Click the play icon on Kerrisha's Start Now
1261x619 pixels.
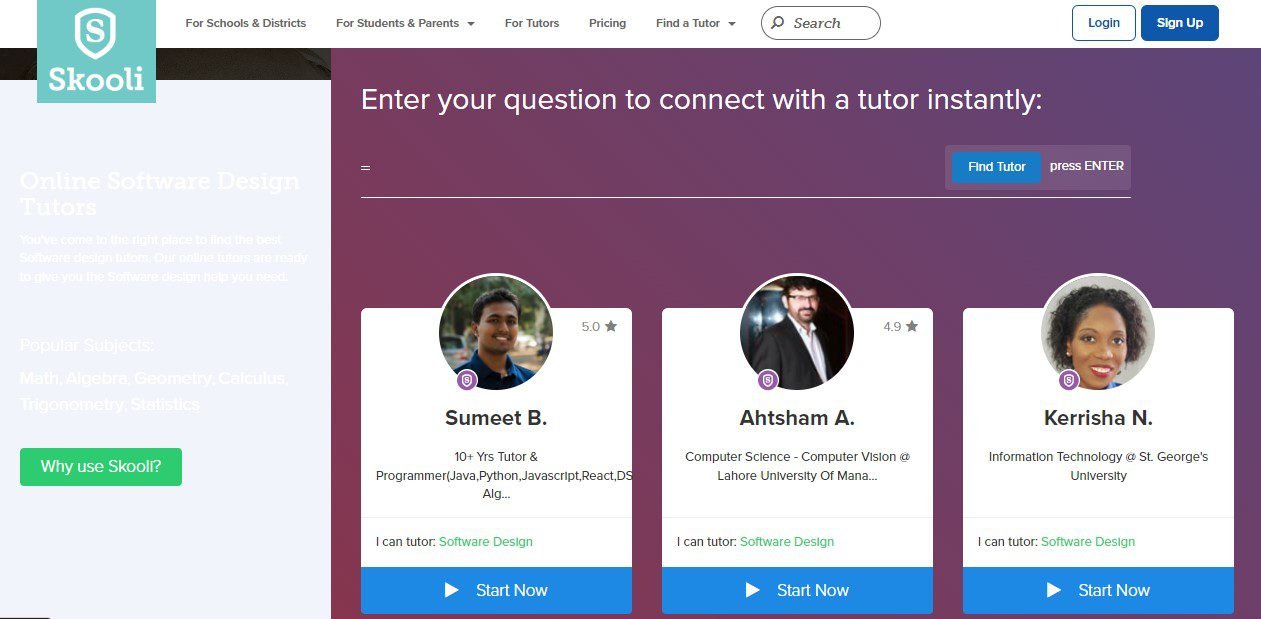tap(1053, 590)
